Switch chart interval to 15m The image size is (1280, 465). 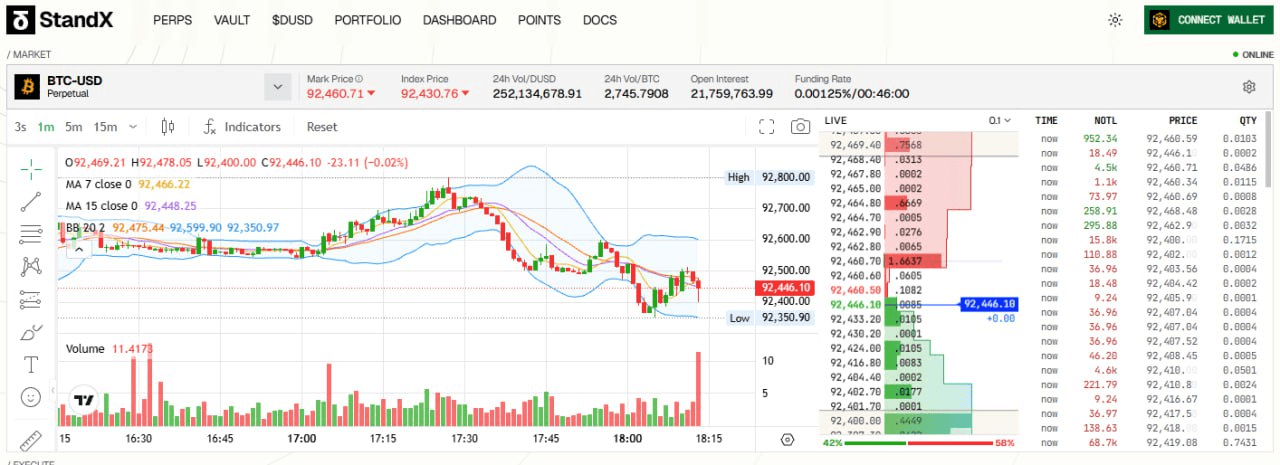pyautogui.click(x=105, y=127)
